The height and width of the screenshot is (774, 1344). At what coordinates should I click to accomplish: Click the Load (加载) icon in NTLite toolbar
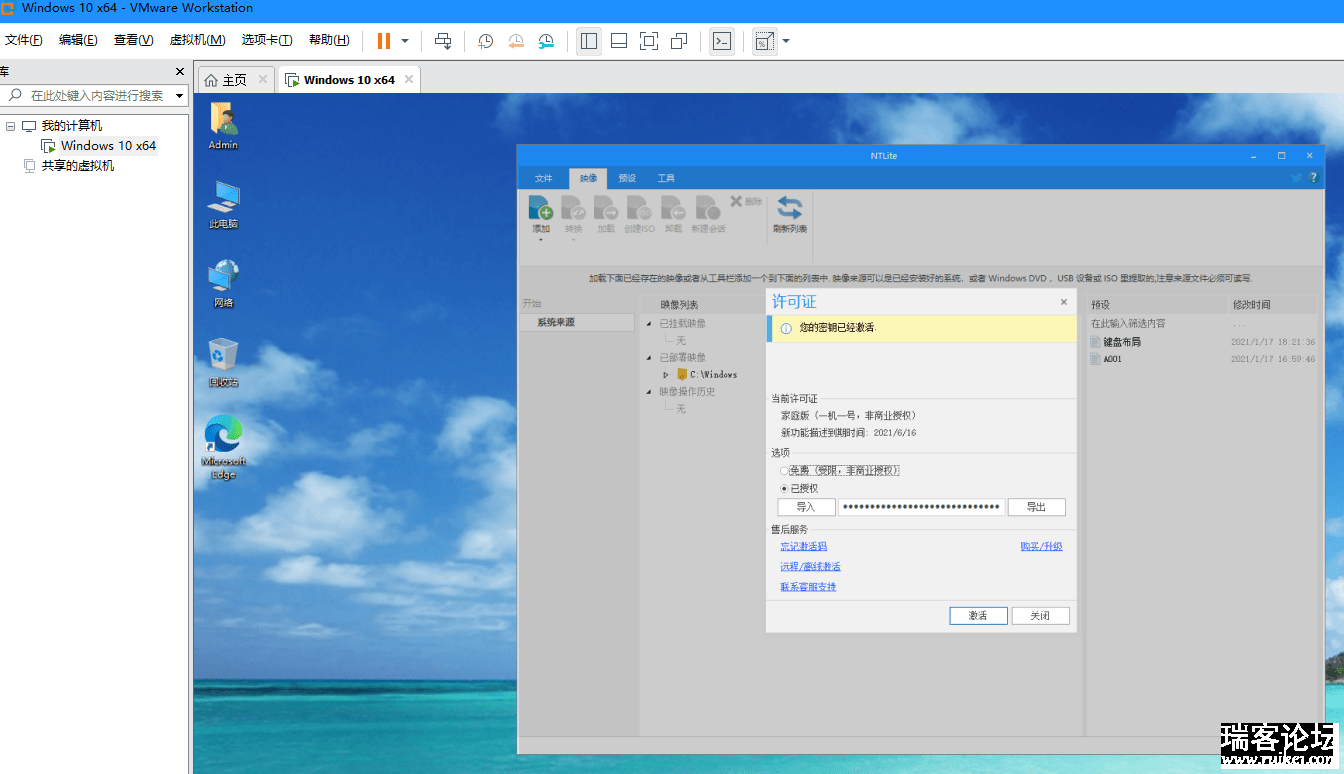(x=606, y=208)
